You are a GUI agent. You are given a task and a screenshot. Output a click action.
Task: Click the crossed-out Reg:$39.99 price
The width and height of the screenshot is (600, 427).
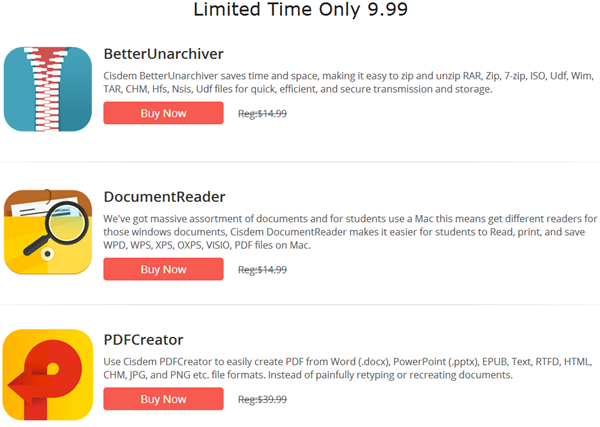pyautogui.click(x=262, y=399)
